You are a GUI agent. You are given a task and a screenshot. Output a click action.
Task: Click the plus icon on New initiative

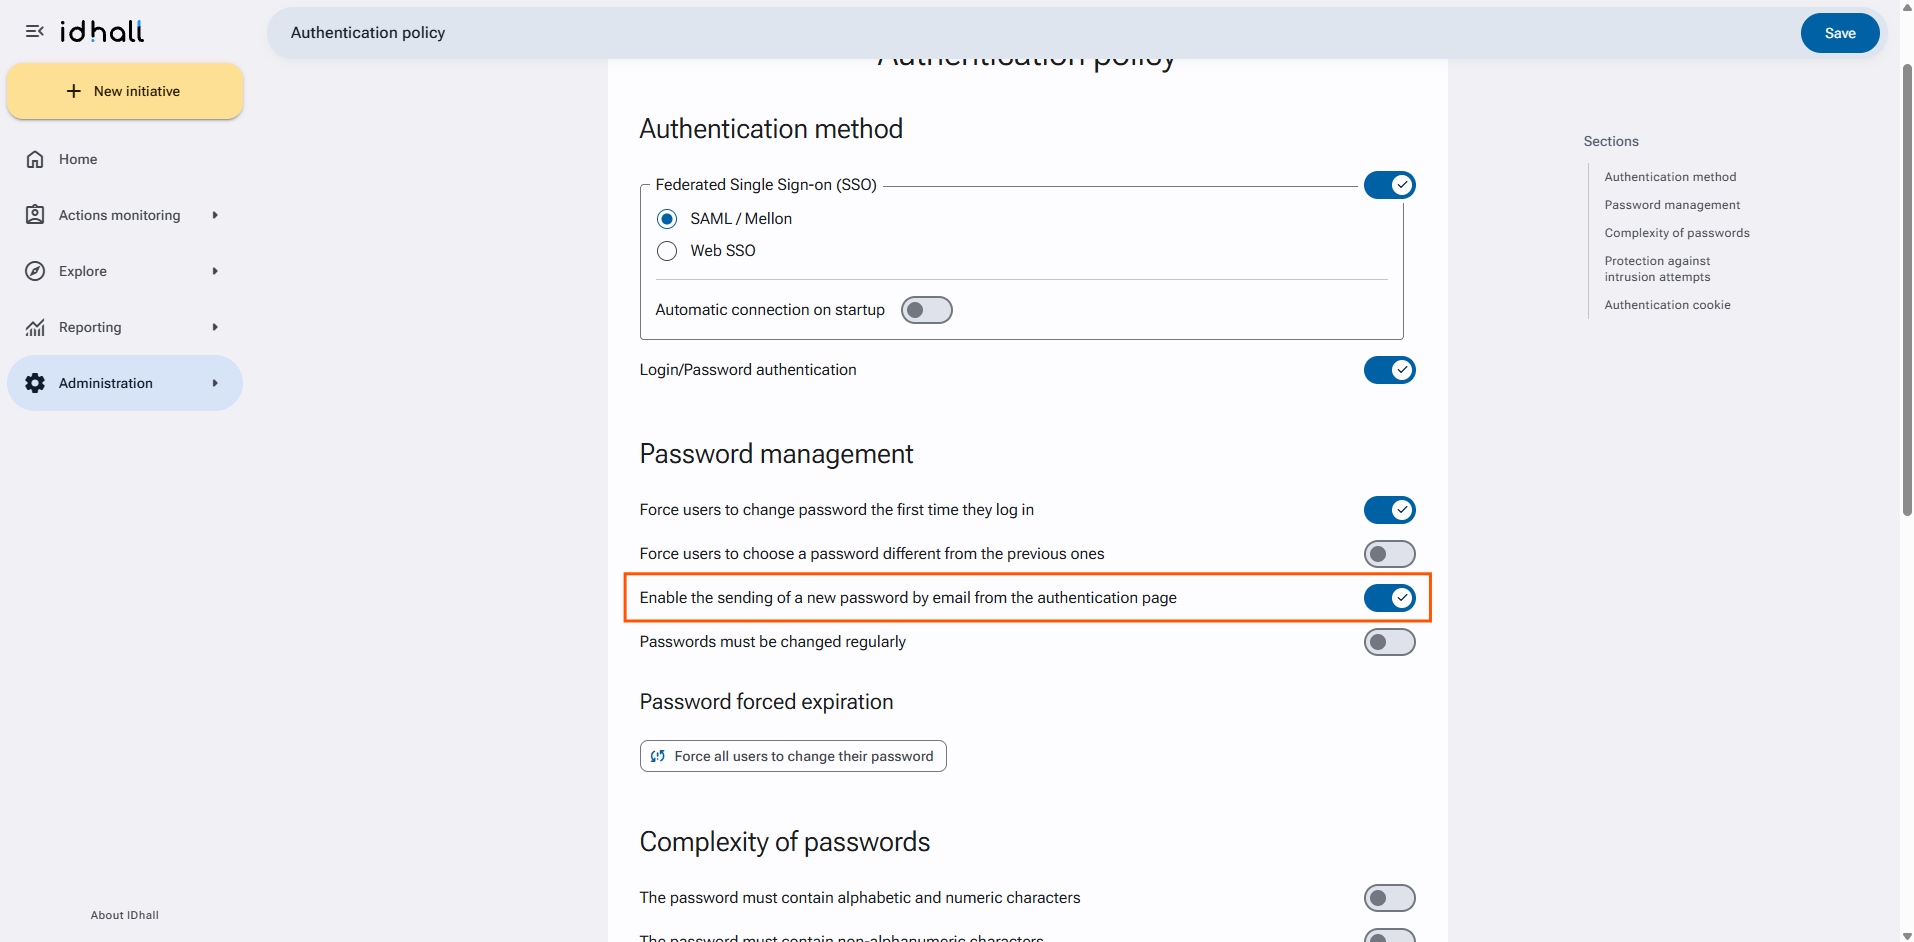pos(73,91)
